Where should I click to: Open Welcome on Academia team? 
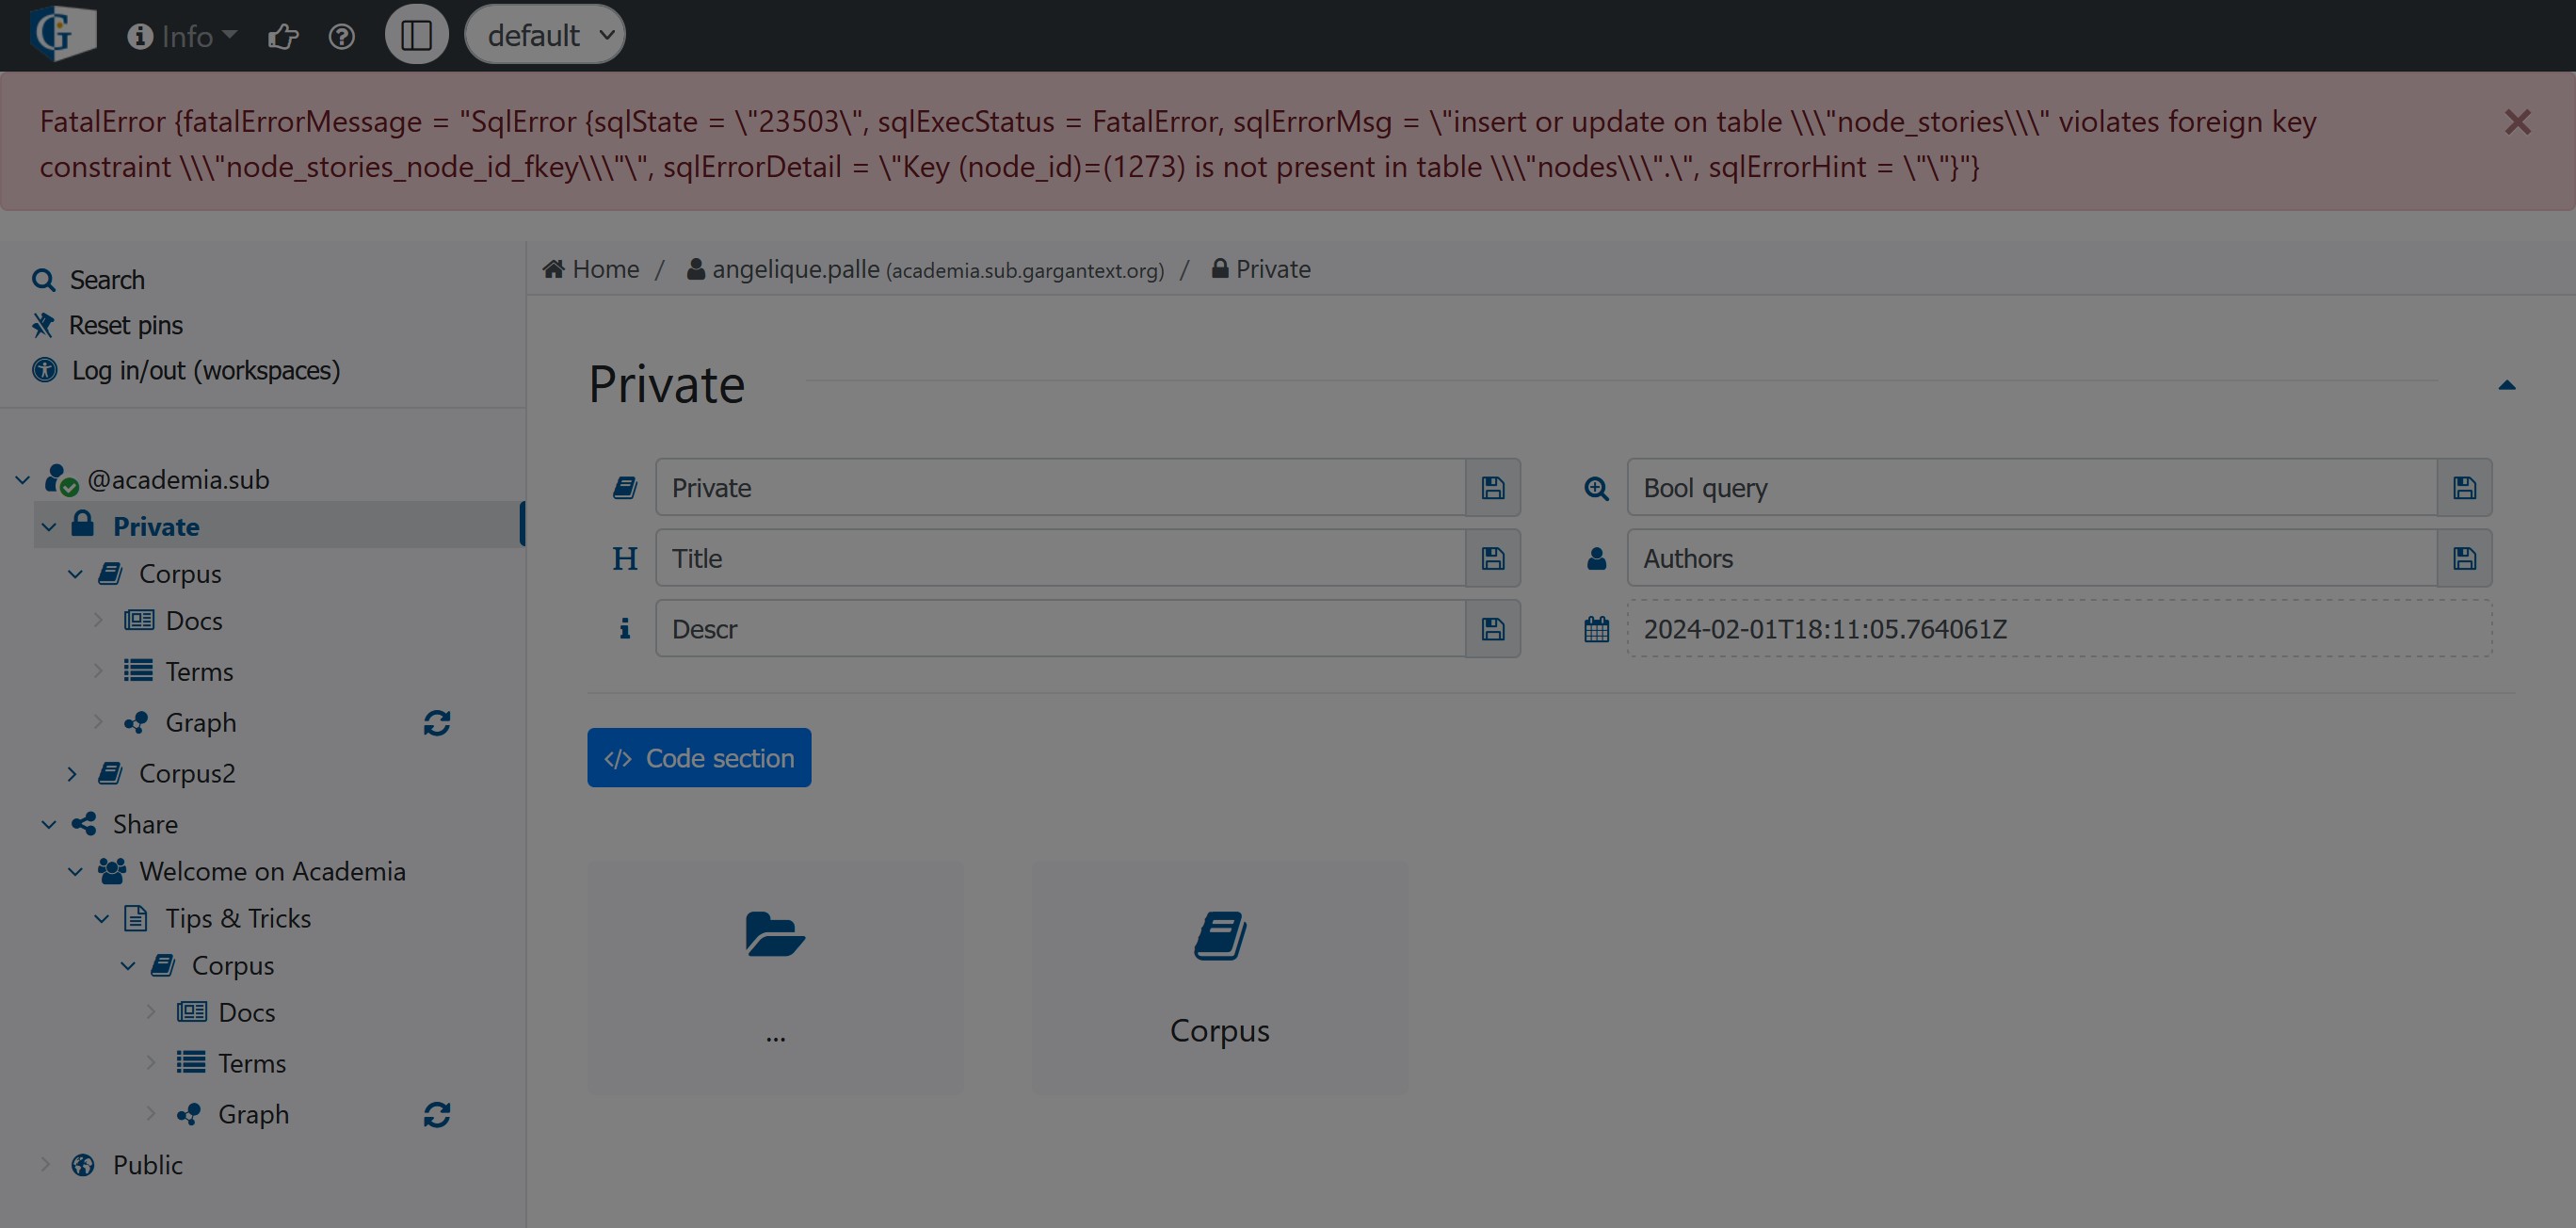click(x=272, y=870)
